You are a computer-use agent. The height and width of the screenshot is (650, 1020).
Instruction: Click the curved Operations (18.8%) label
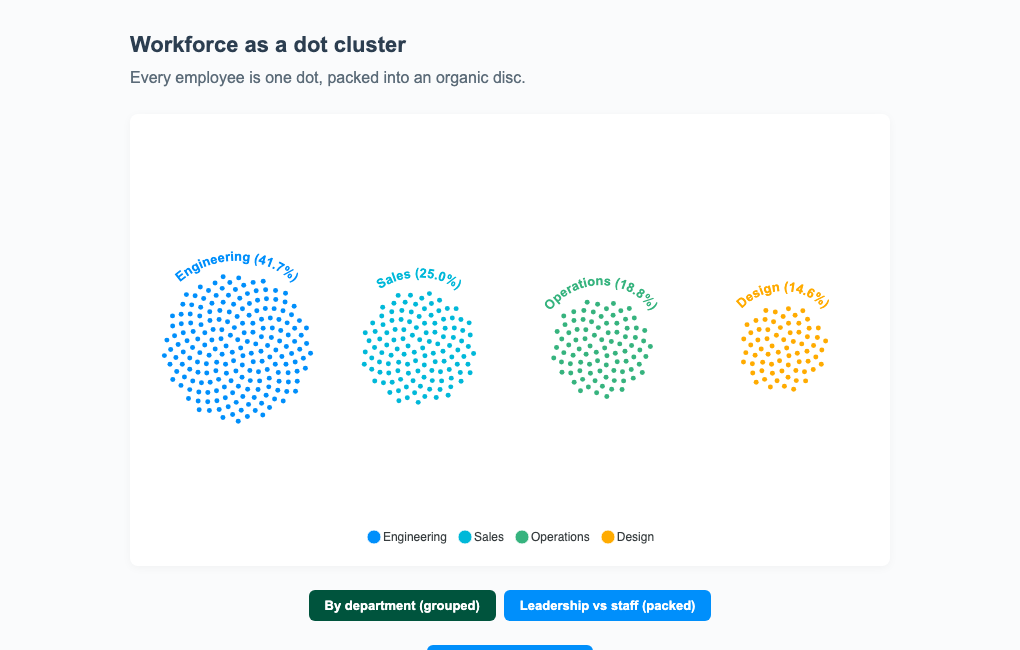pos(601,292)
